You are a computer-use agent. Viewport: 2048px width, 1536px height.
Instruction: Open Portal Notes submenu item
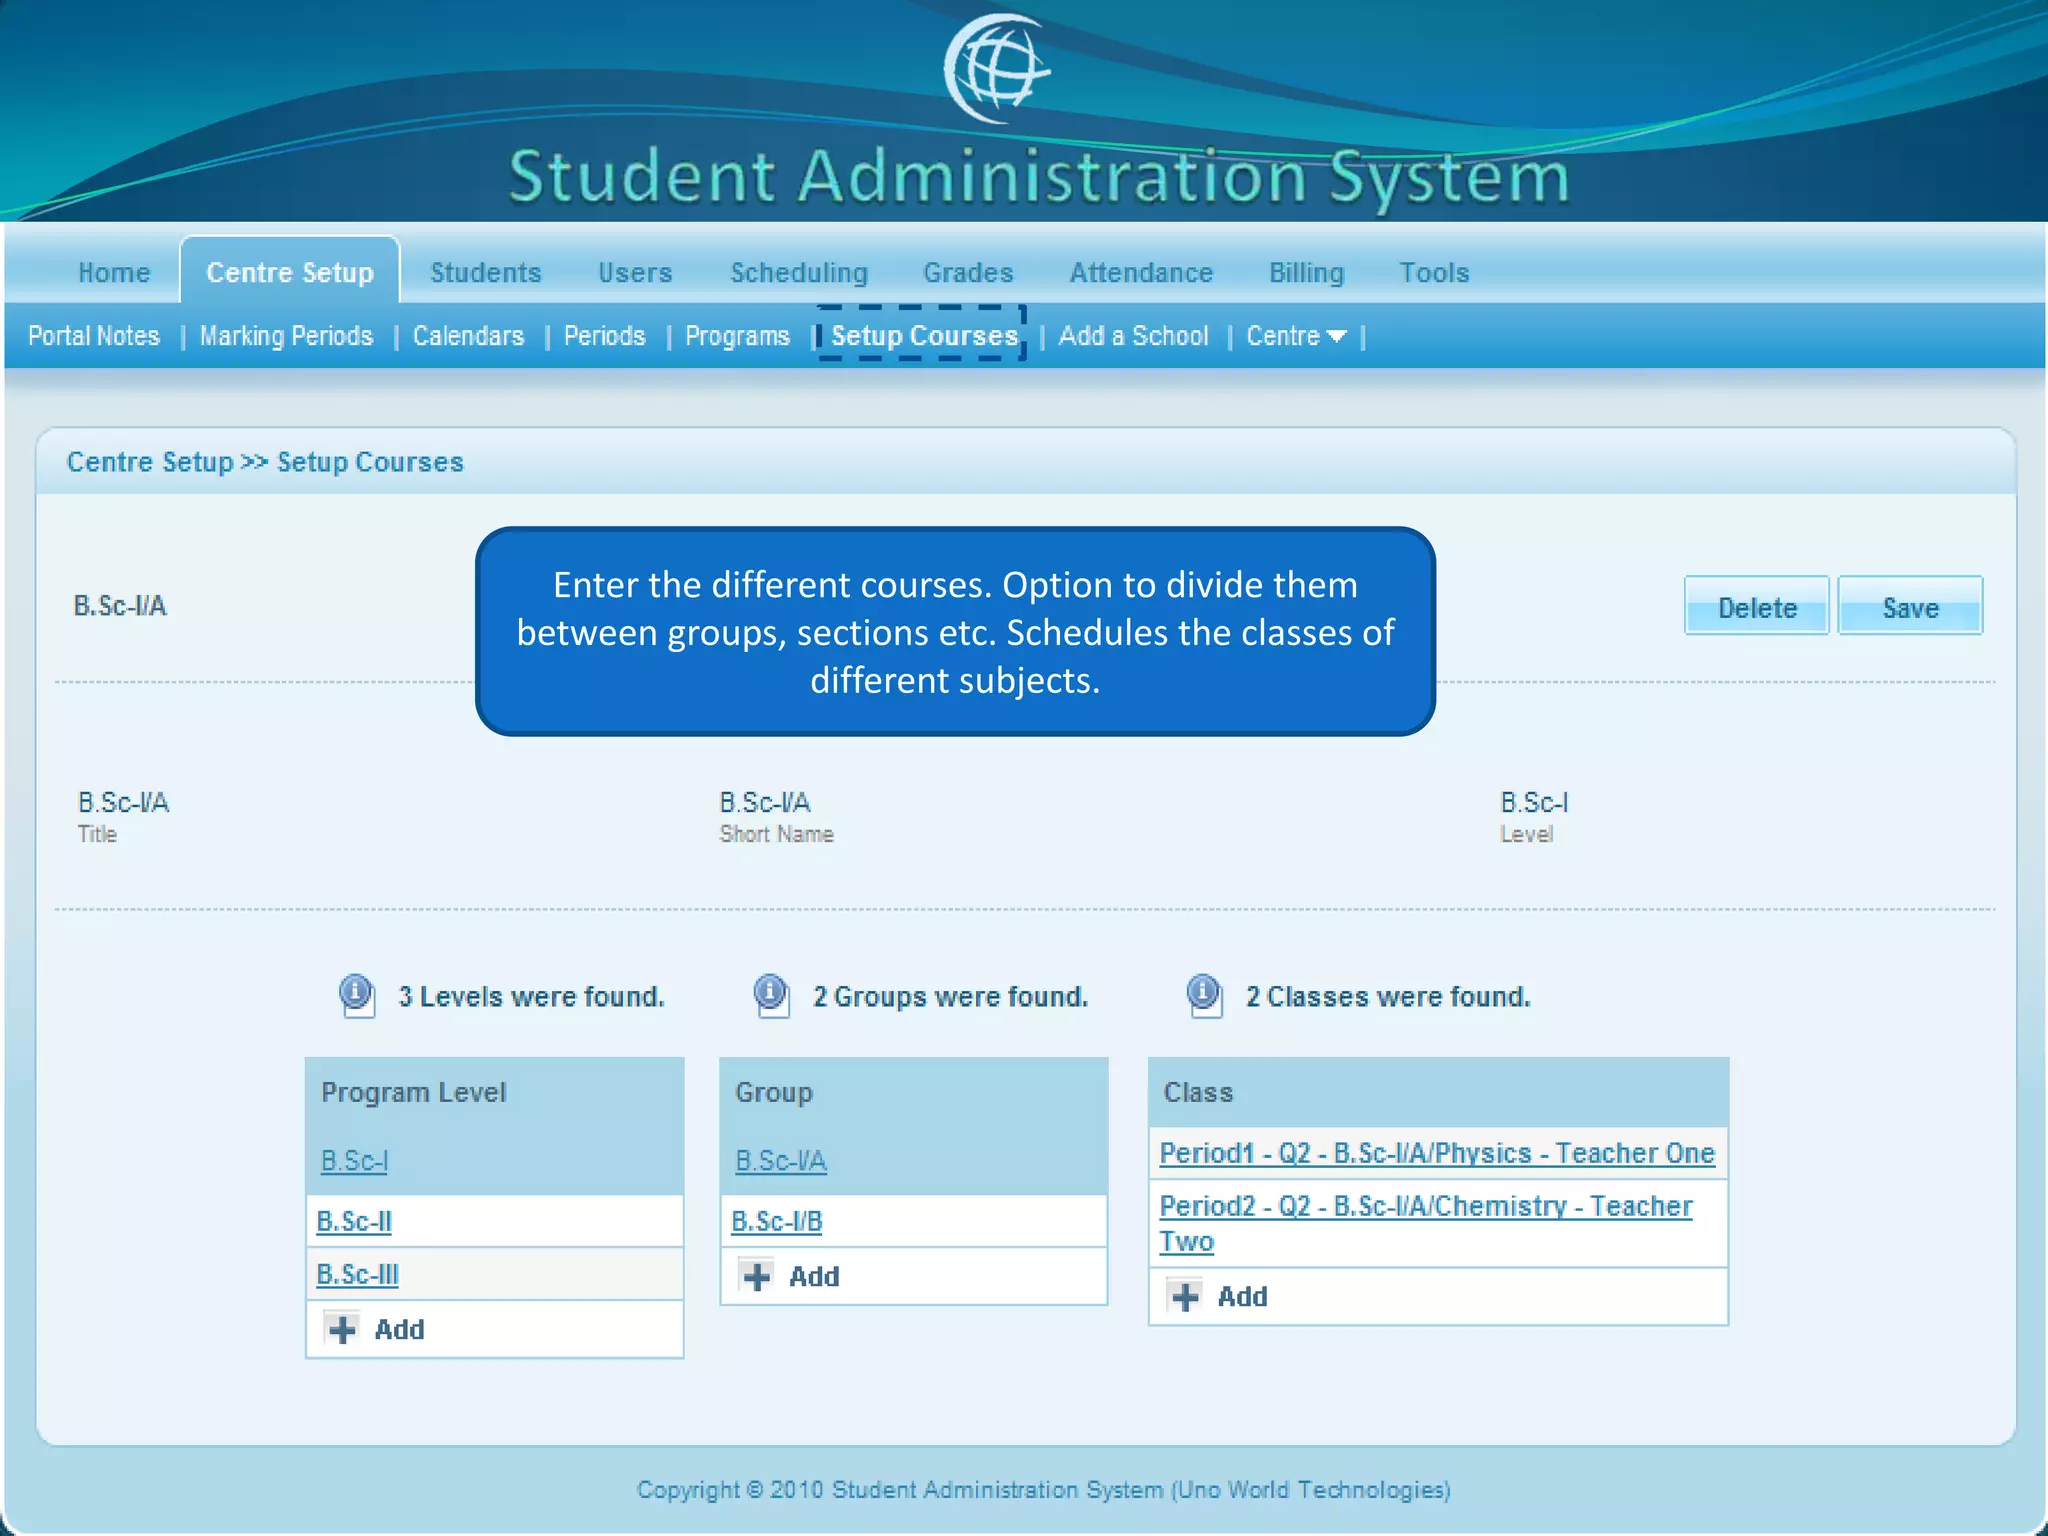point(94,336)
